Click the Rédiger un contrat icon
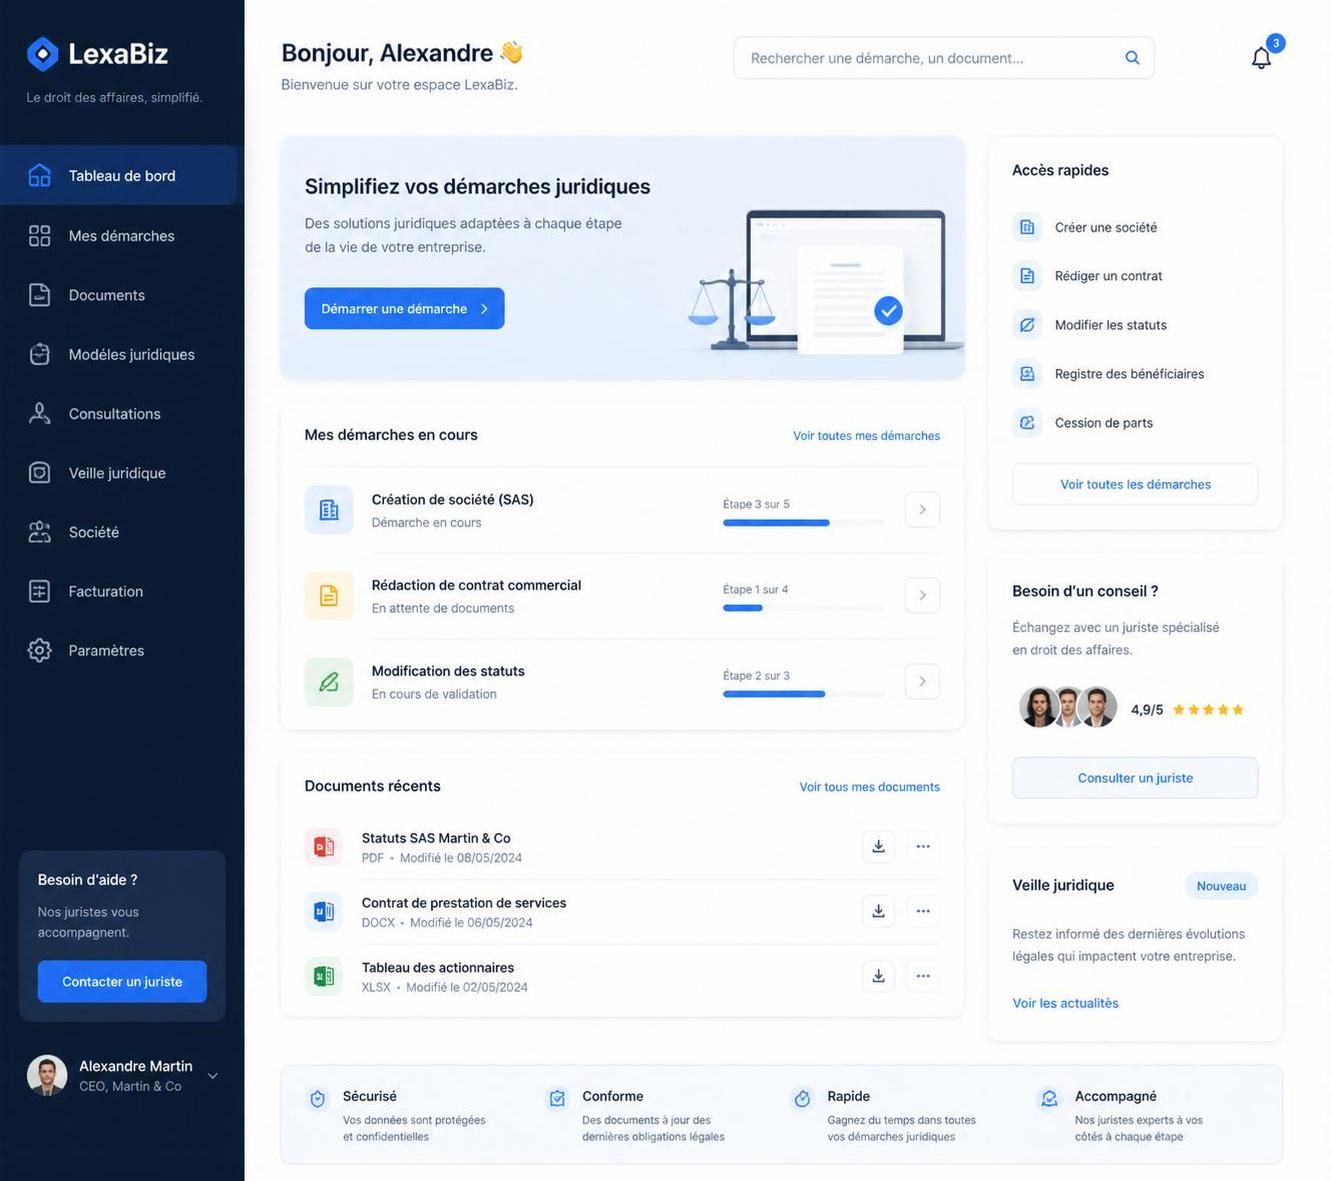This screenshot has width=1331, height=1181. pyautogui.click(x=1027, y=276)
